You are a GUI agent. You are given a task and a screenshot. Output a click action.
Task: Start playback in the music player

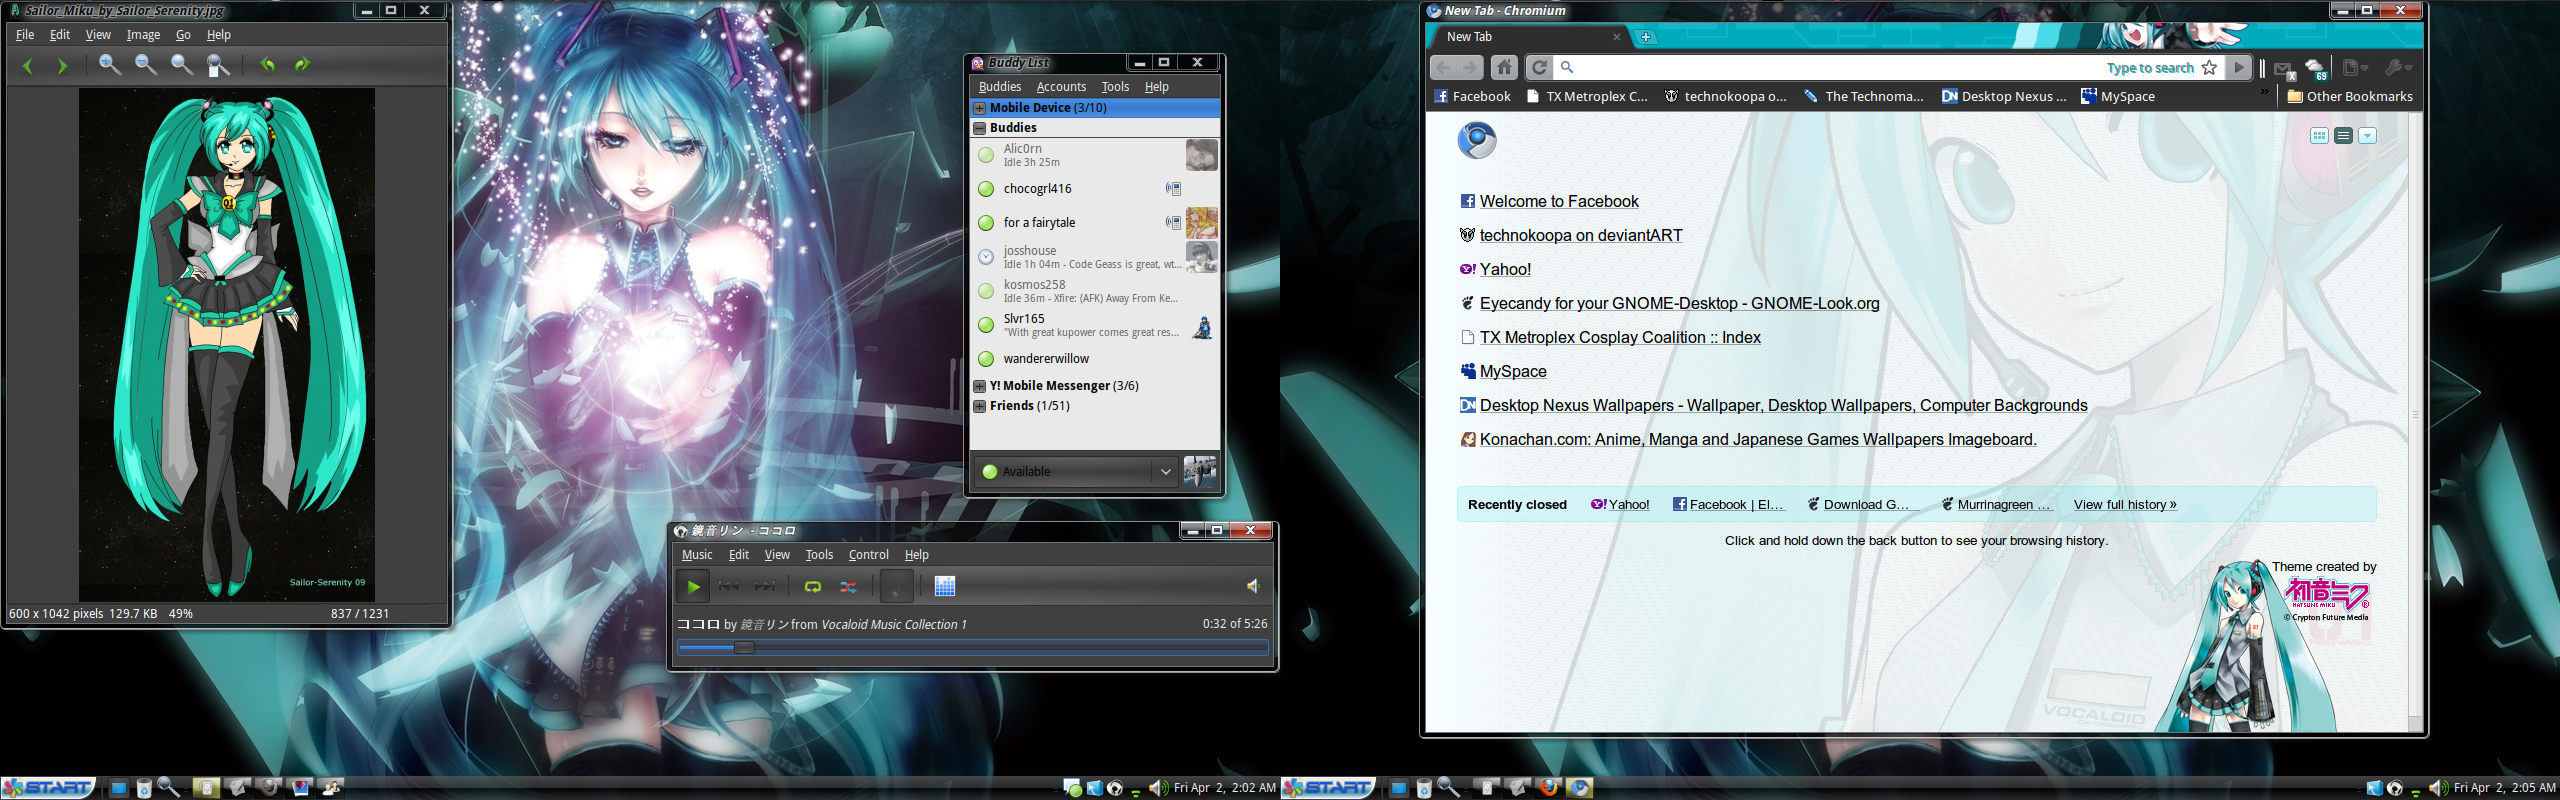pyautogui.click(x=693, y=587)
